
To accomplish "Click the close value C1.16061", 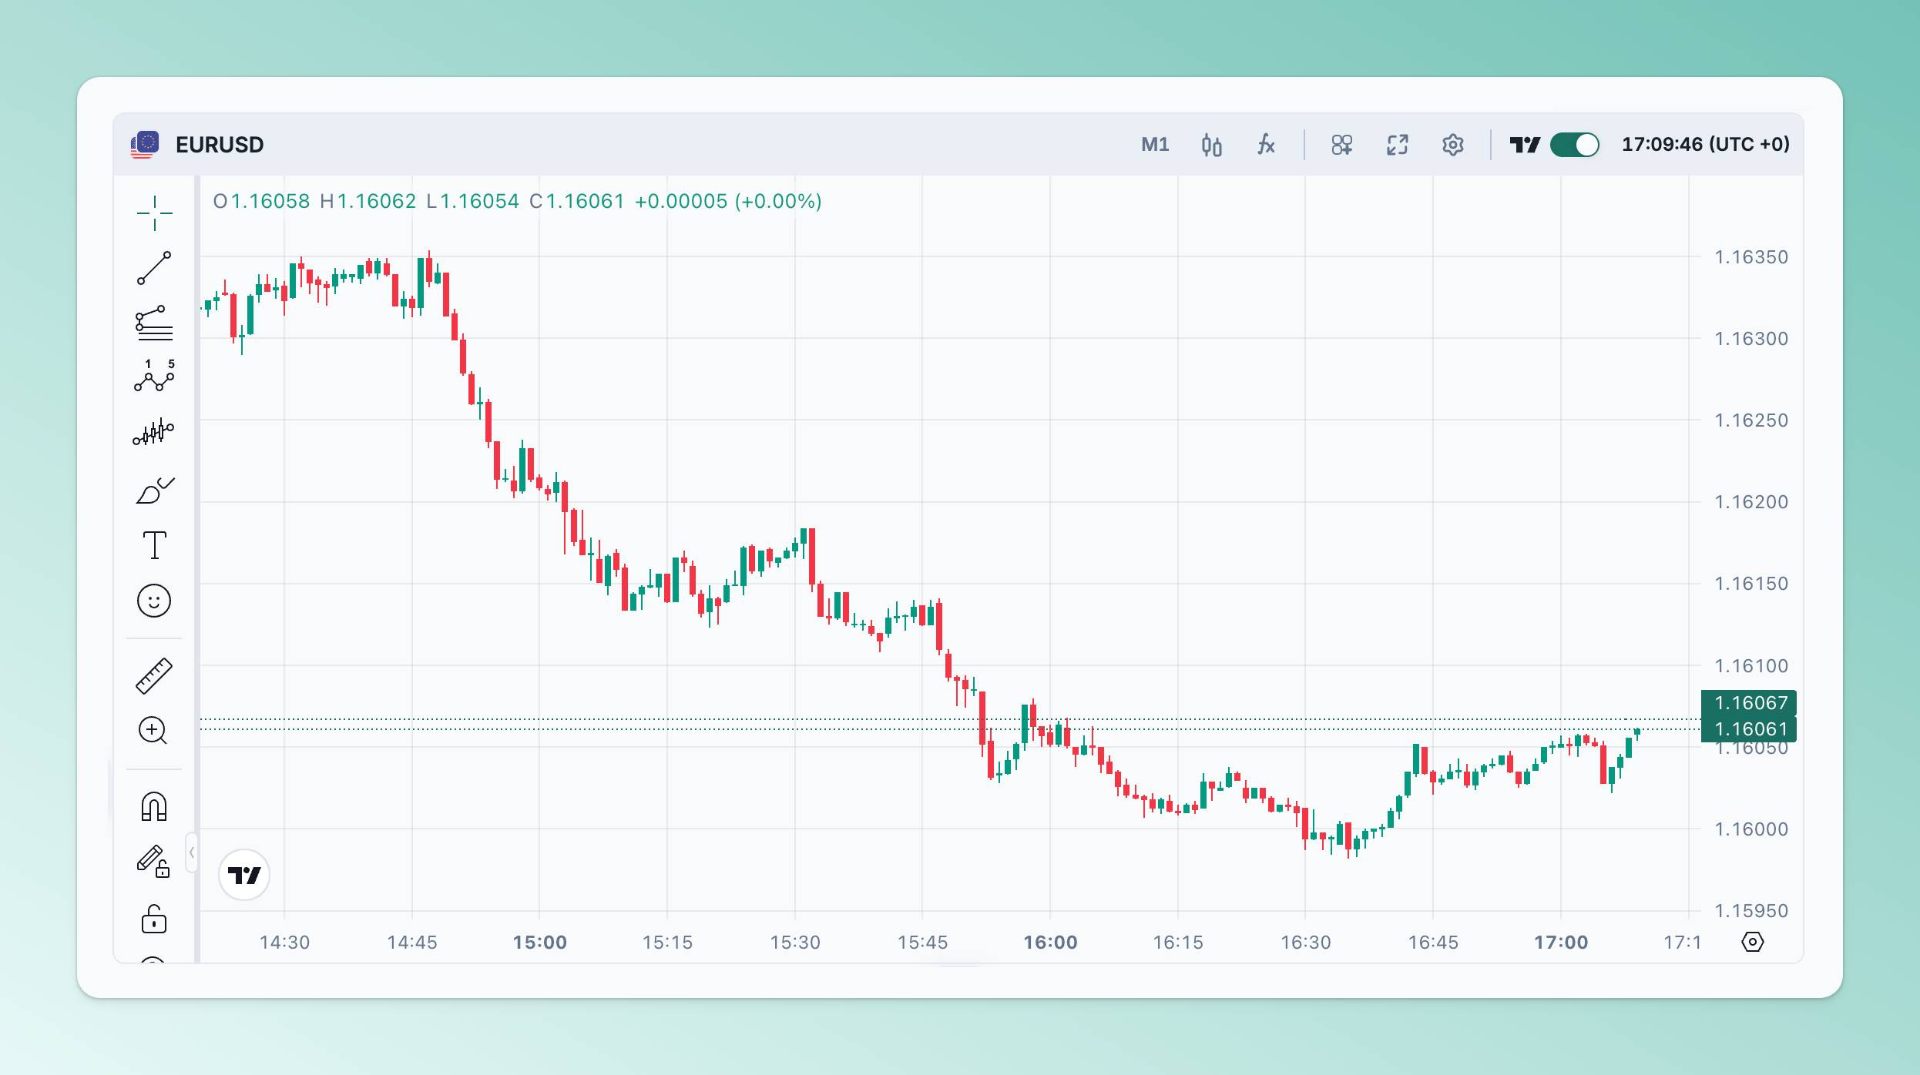I will [577, 201].
